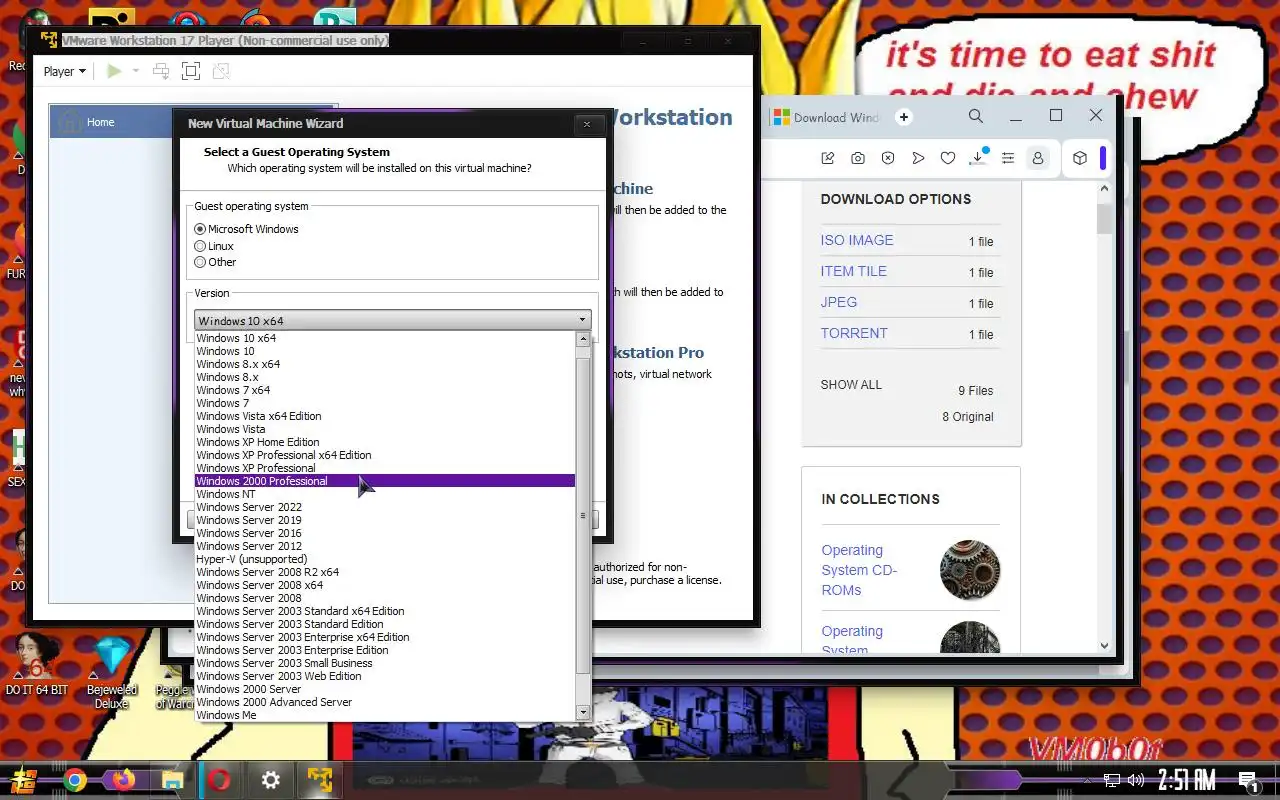Select Windows NT in the version list
The width and height of the screenshot is (1280, 800).
tap(385, 494)
